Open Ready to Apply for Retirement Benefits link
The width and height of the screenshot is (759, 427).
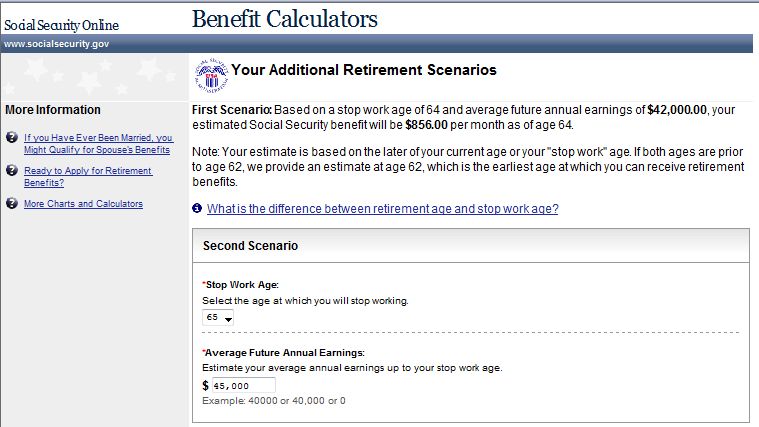88,177
